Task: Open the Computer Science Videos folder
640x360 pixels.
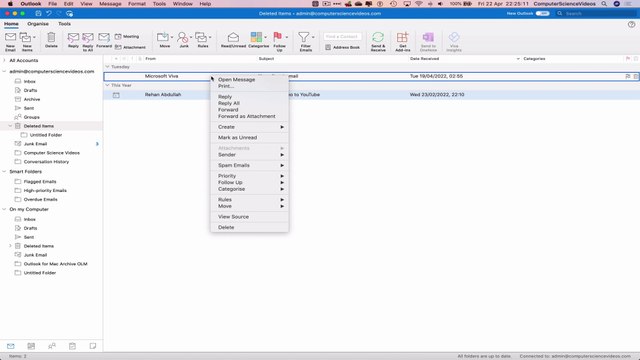Action: 51,153
